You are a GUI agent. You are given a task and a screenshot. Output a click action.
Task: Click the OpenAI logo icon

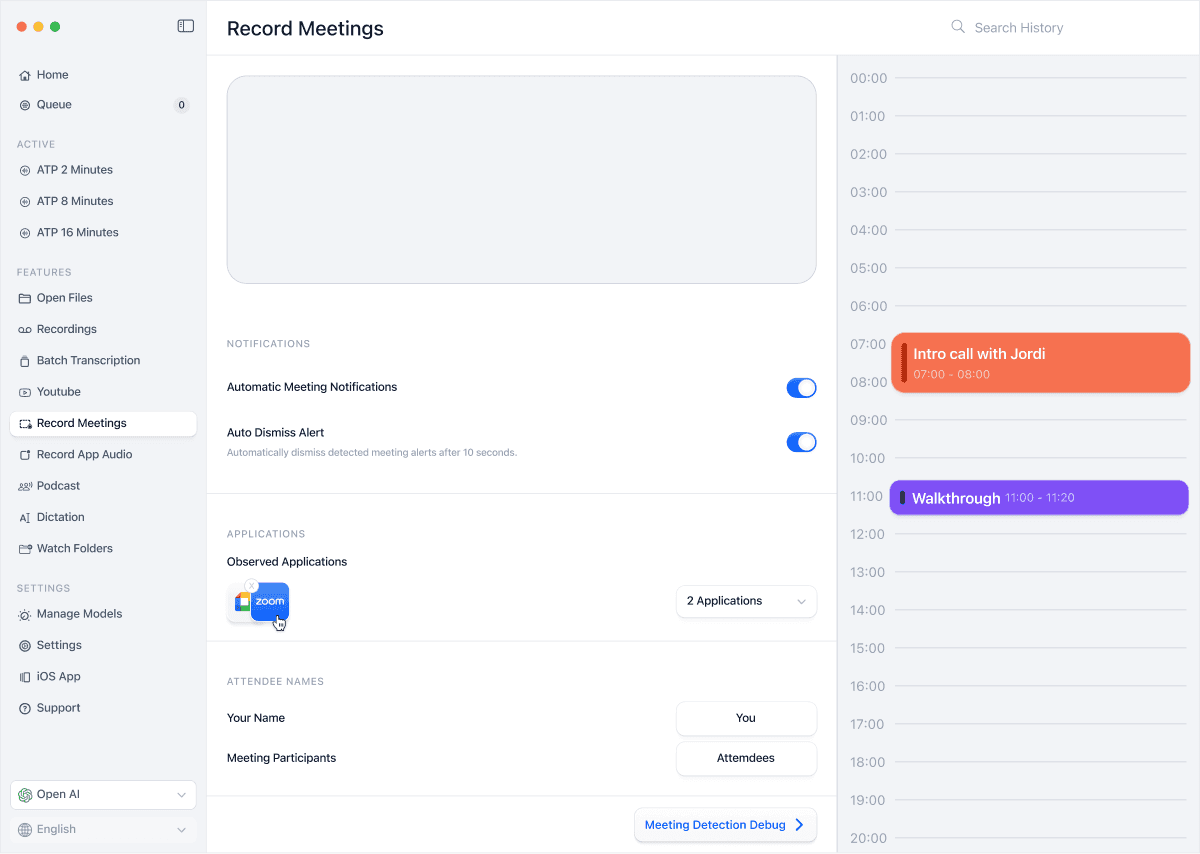25,795
